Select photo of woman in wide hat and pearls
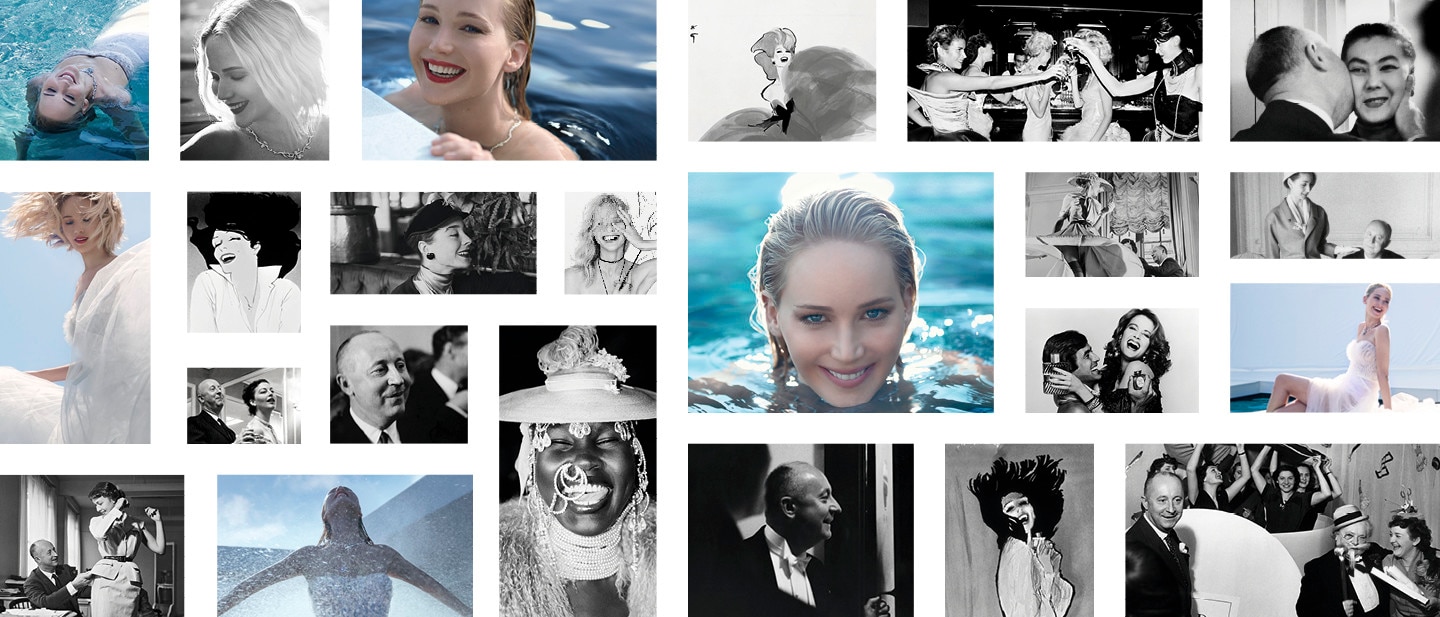This screenshot has width=1440, height=617. click(x=578, y=471)
